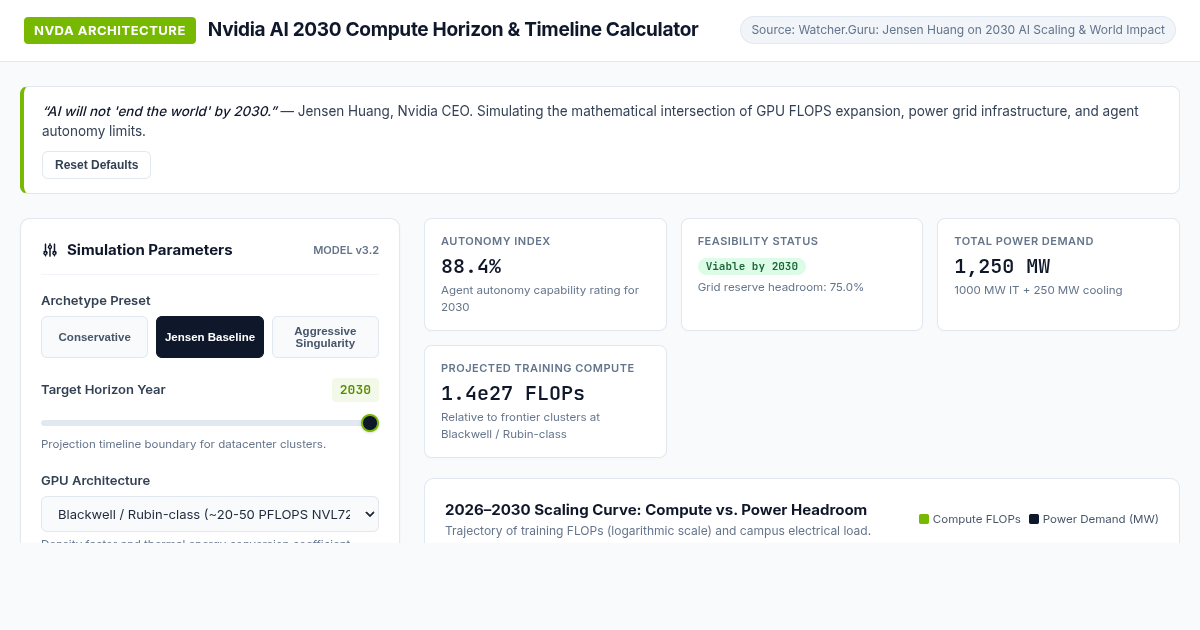The width and height of the screenshot is (1200, 630).
Task: Open the GPU Architecture dropdown
Action: (210, 514)
